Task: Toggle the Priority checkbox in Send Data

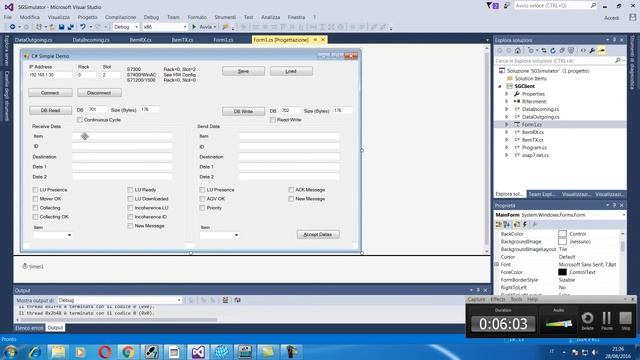Action: pos(202,208)
